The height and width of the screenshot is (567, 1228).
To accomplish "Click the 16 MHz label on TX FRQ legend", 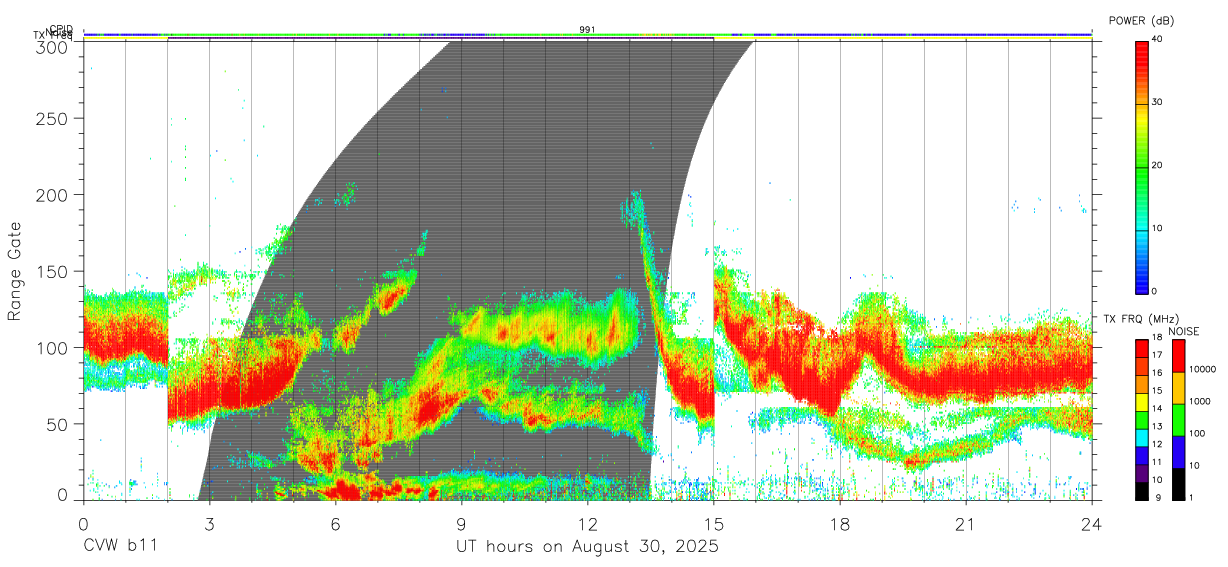I will [1157, 373].
